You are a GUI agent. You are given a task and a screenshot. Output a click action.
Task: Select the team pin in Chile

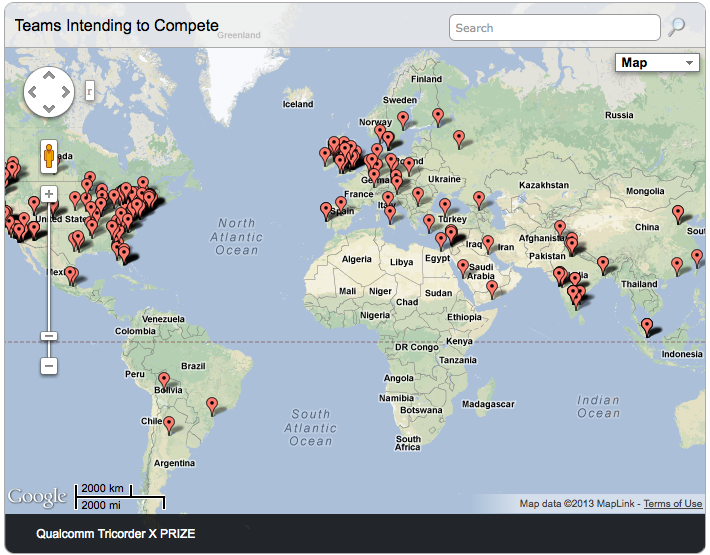(169, 424)
